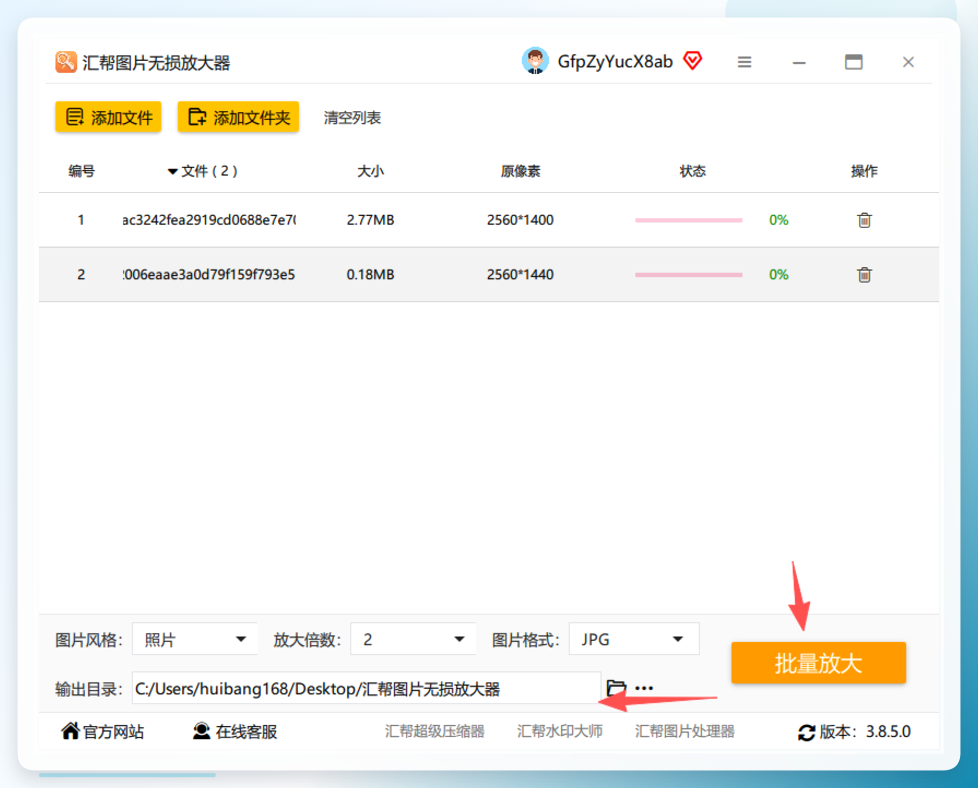Select file name 006eaae3a0d79f159f793e5
This screenshot has width=978, height=788.
(x=209, y=274)
